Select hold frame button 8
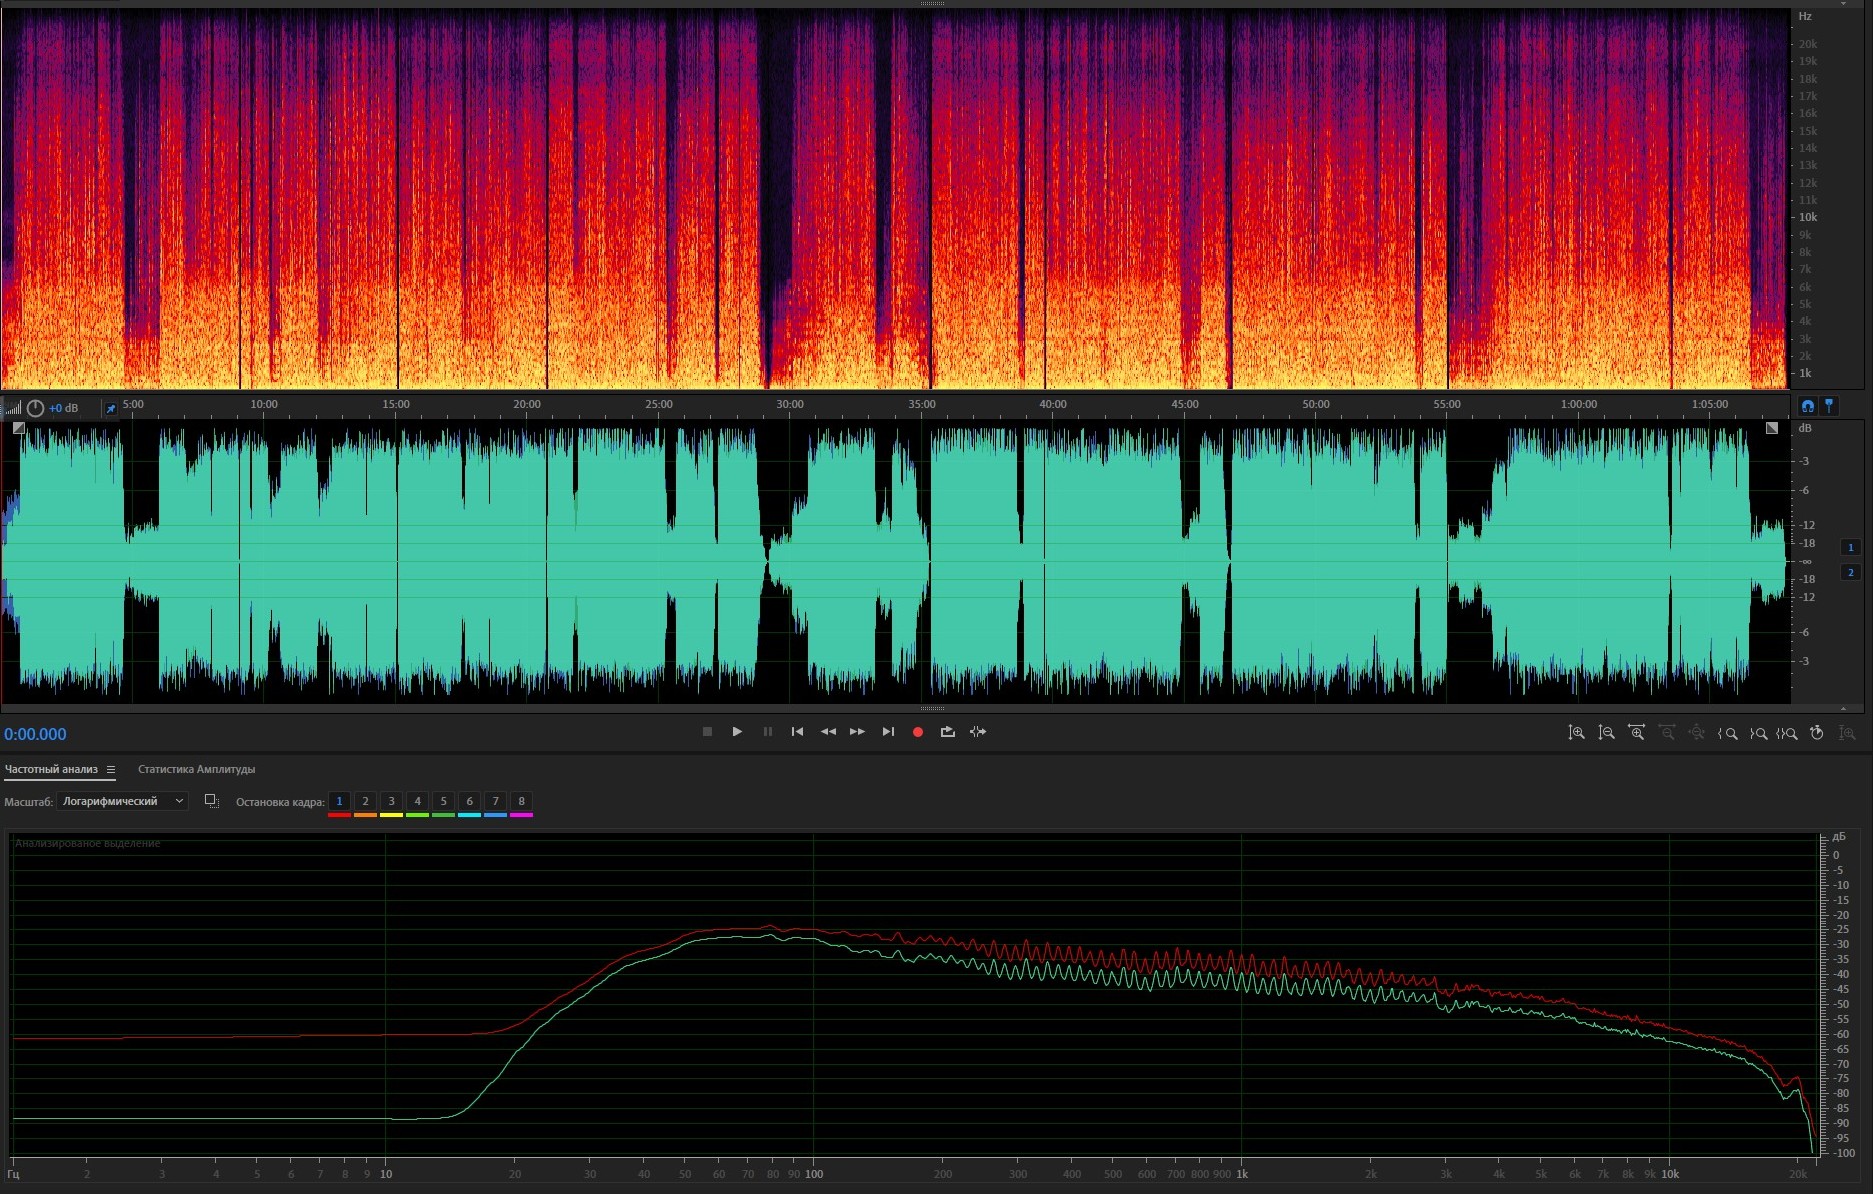This screenshot has height=1194, width=1873. [x=521, y=801]
